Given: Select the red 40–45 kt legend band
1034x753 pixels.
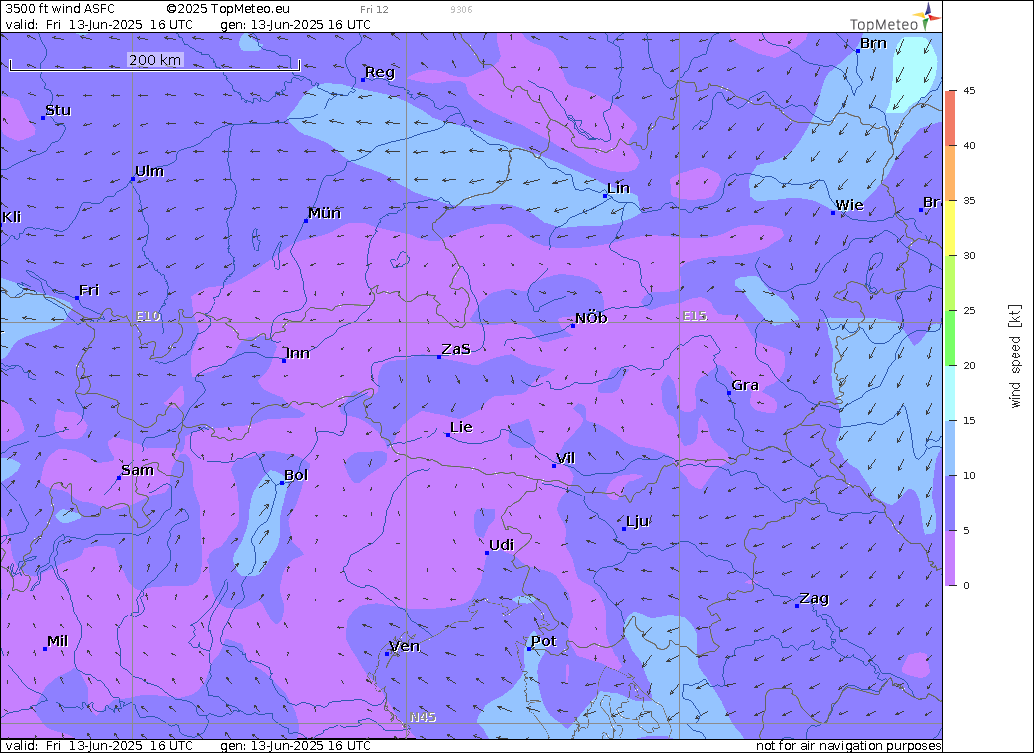Looking at the screenshot, I should click(x=950, y=118).
